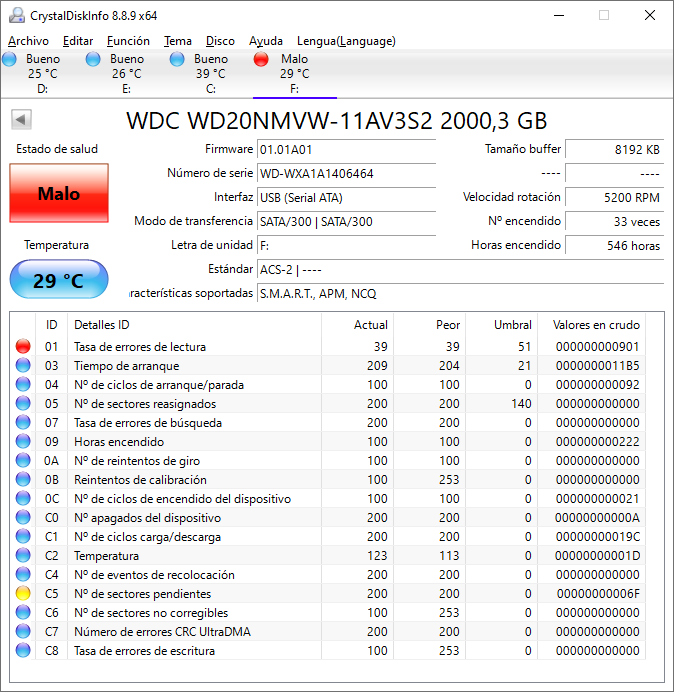Click the Actual column header

point(358,325)
